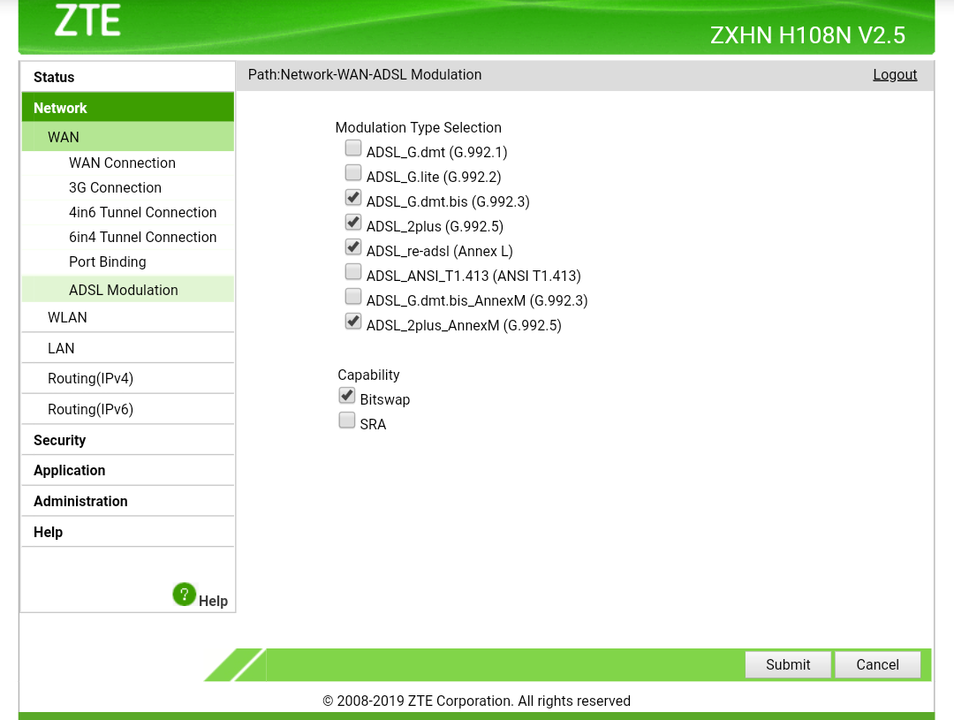The width and height of the screenshot is (954, 720).
Task: Click the ZTE Corporation copyright text
Action: pyautogui.click(x=476, y=701)
